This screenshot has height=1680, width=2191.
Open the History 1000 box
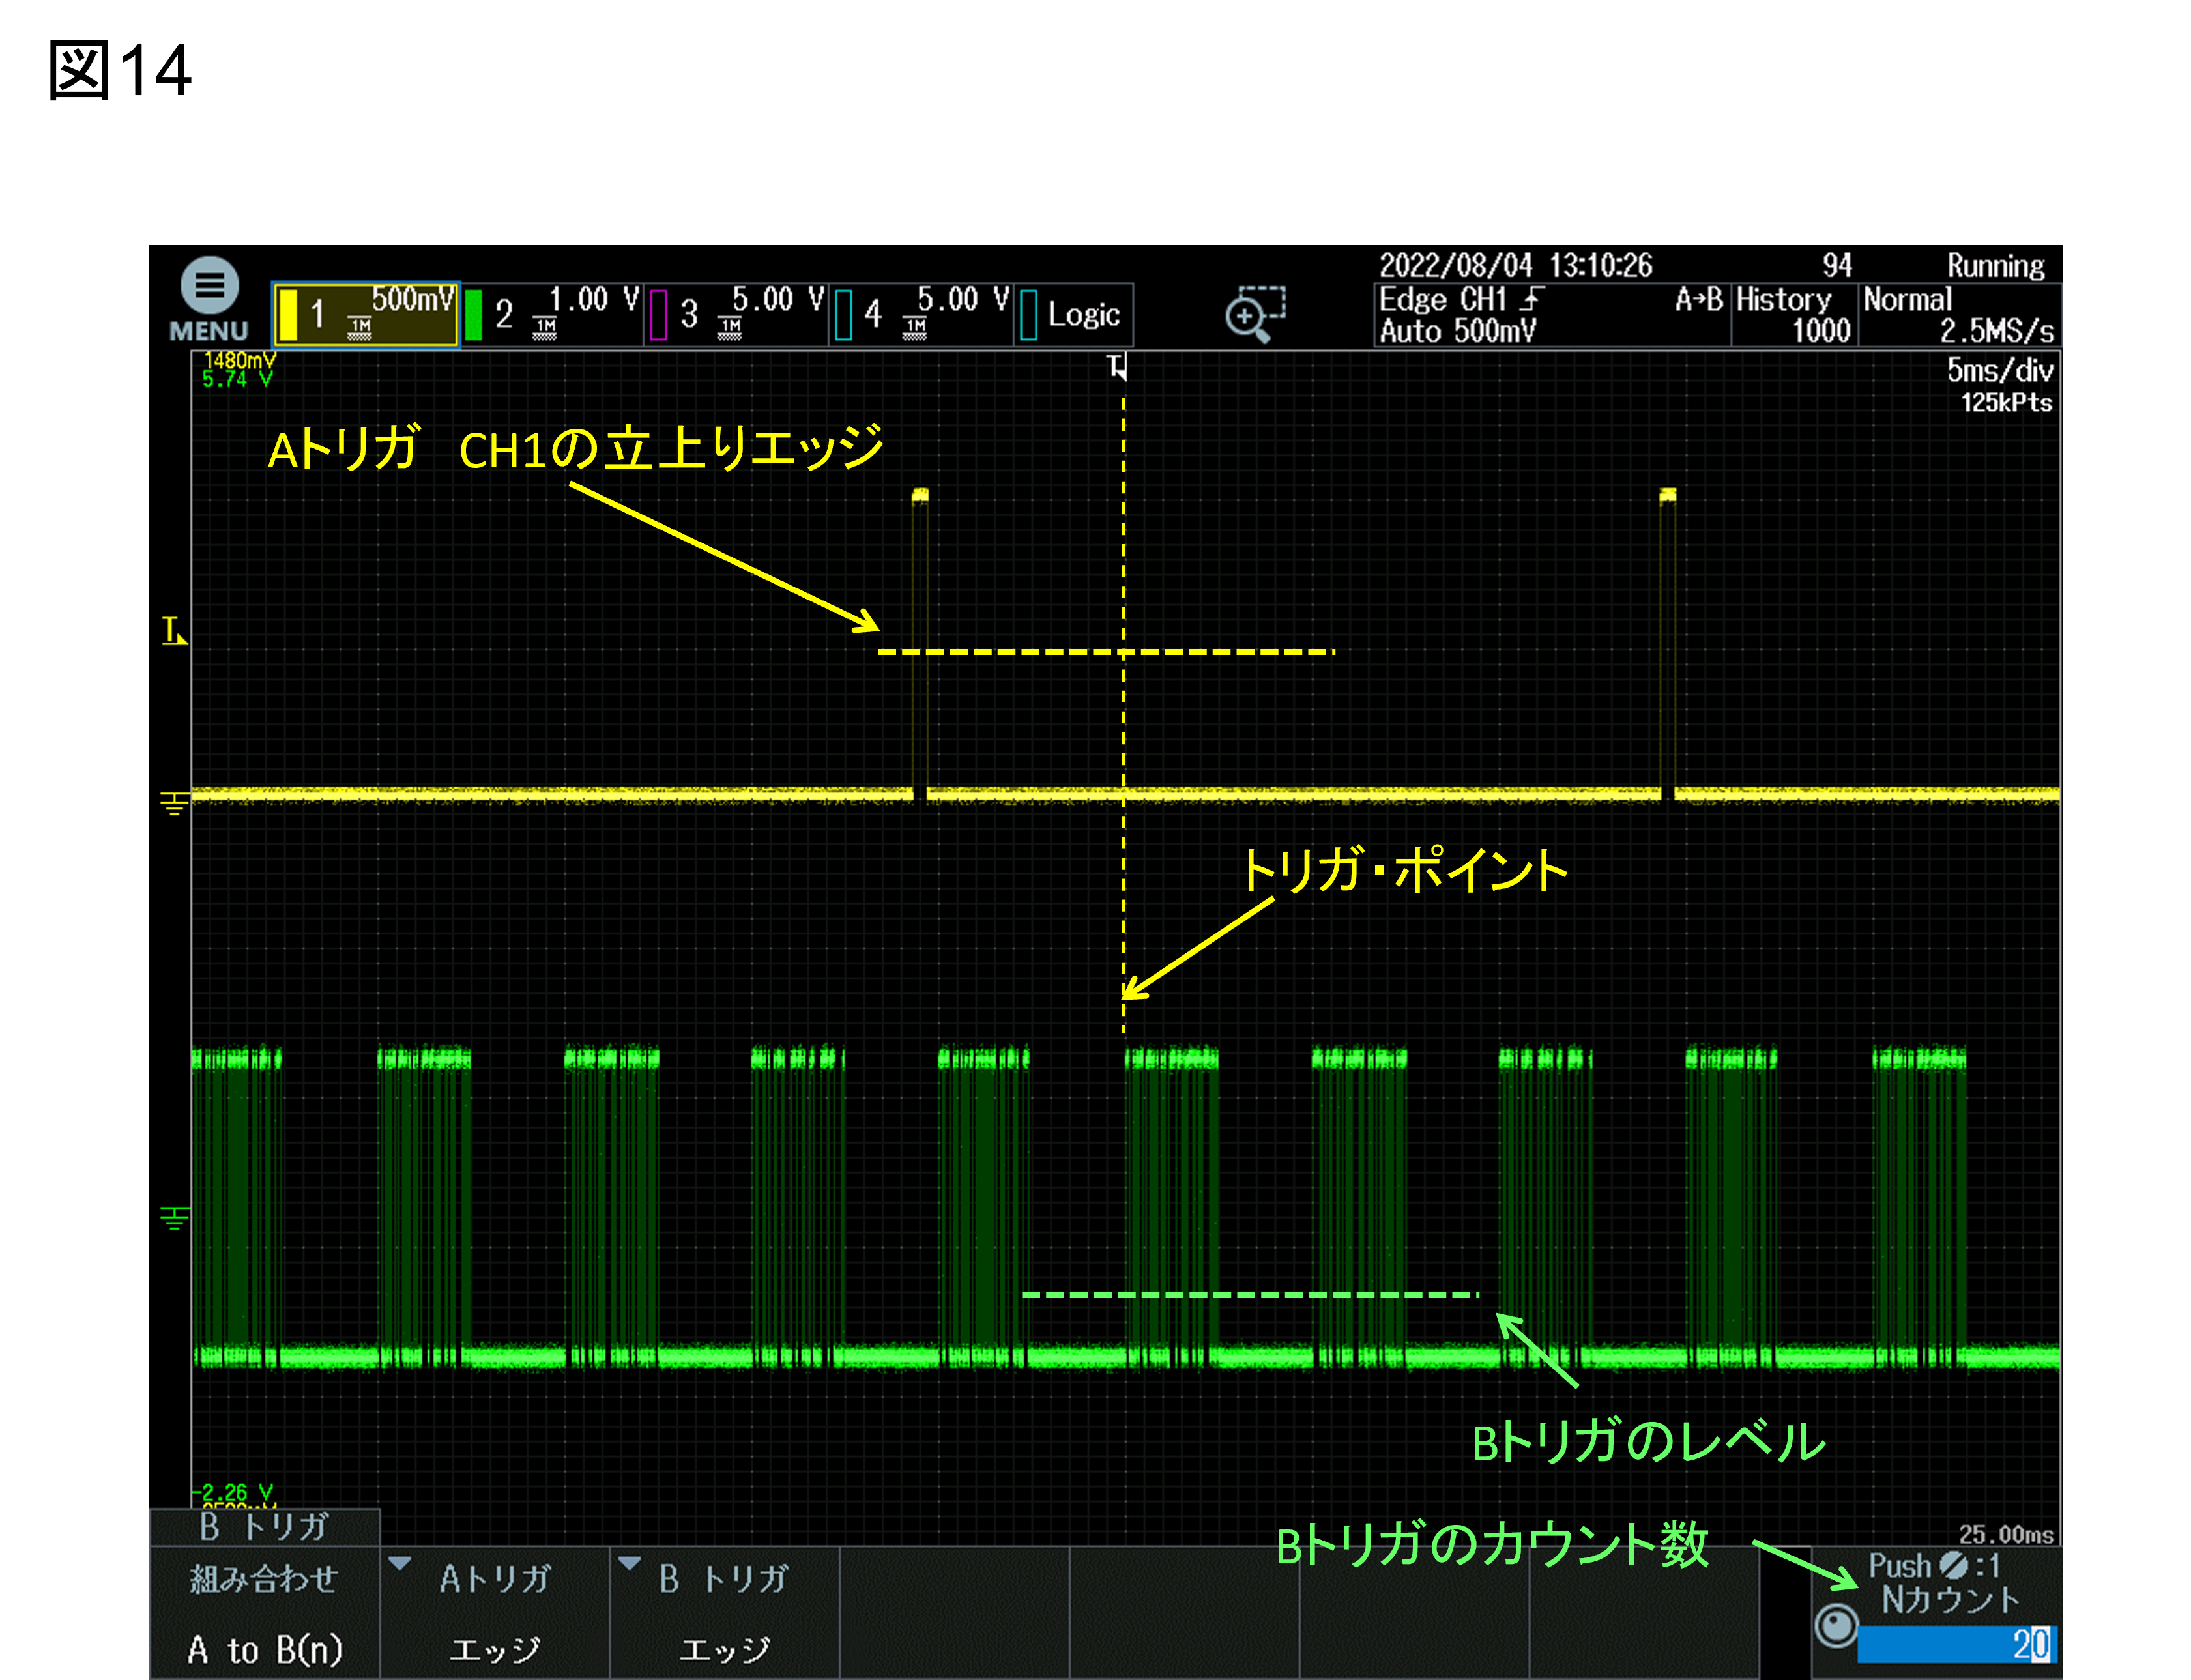(x=1794, y=314)
